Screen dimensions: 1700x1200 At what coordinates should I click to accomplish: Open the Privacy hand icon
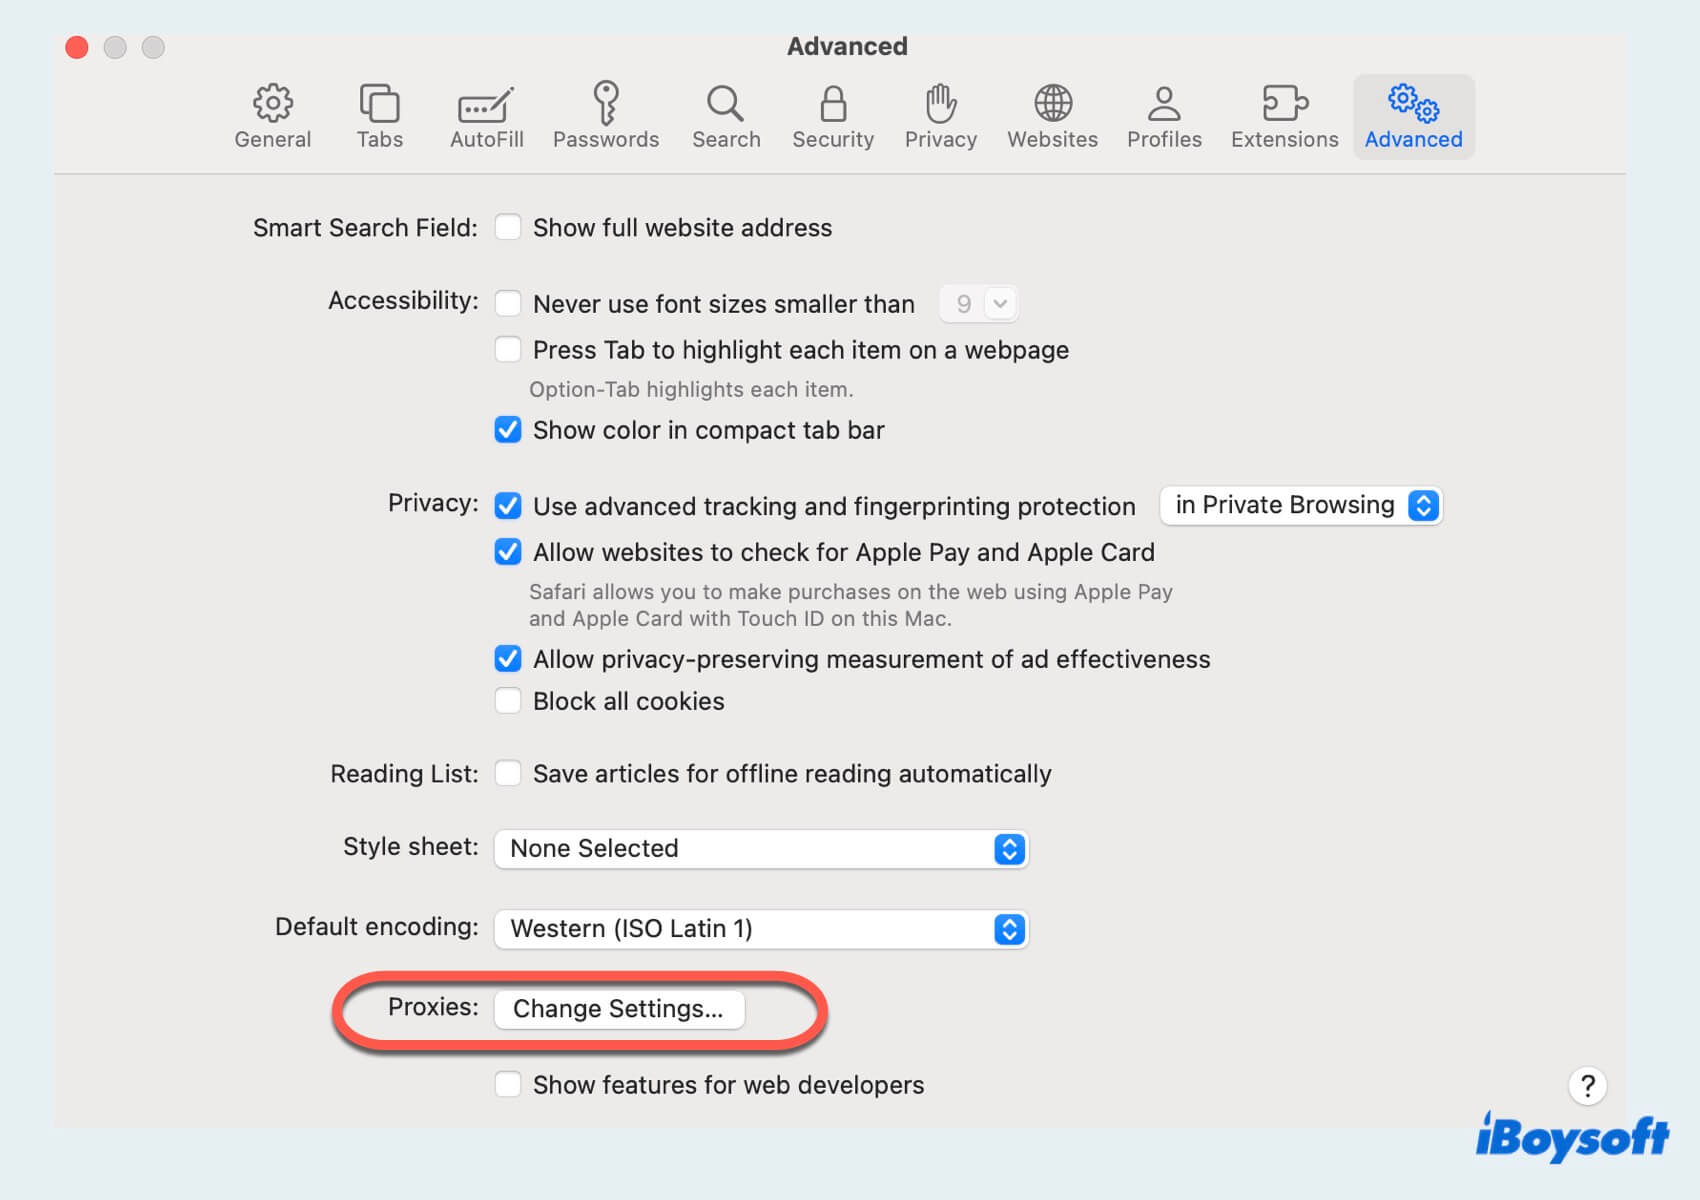pyautogui.click(x=940, y=115)
